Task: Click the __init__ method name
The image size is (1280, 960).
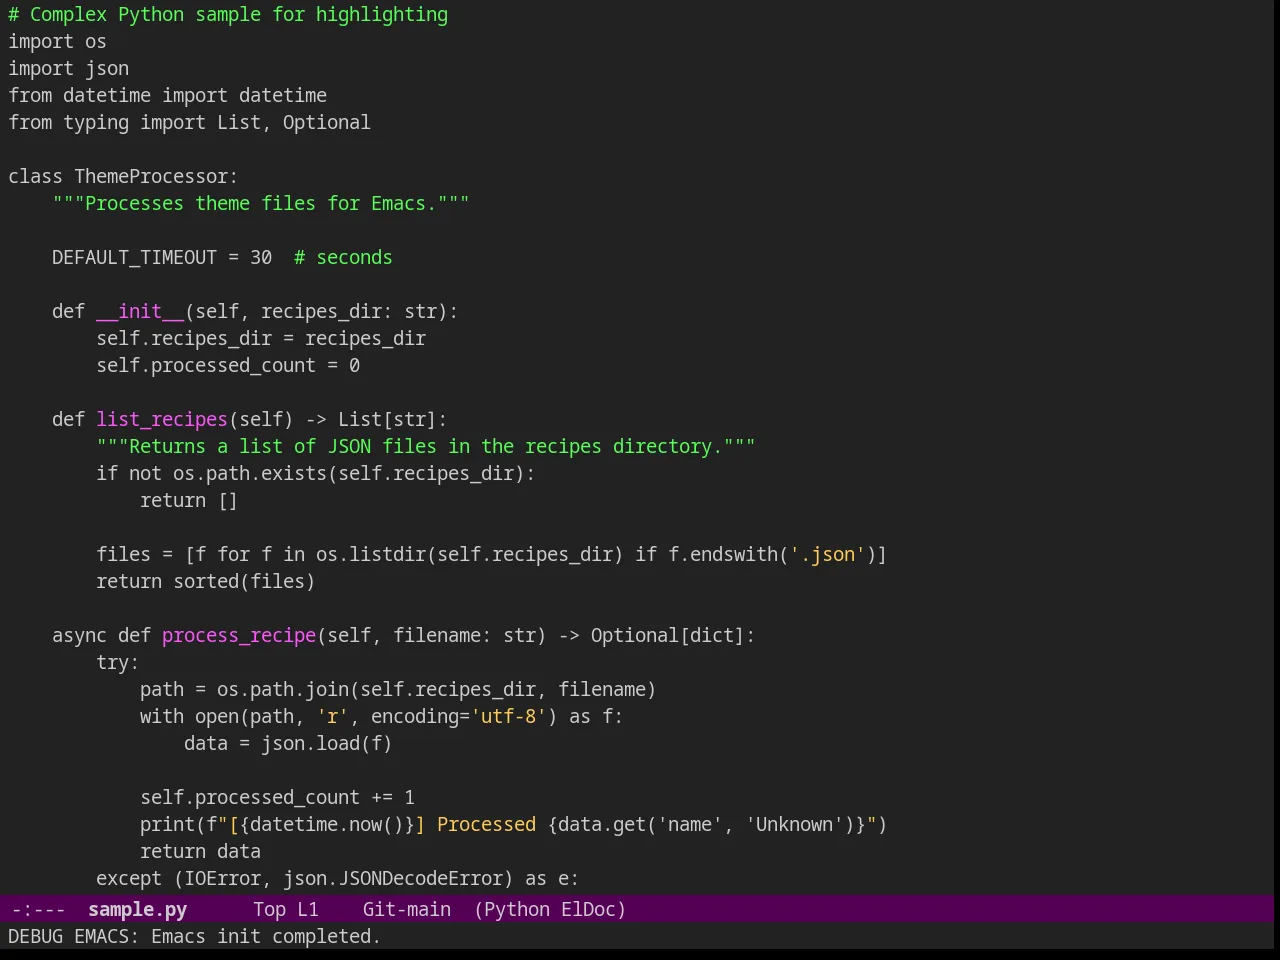Action: (140, 311)
